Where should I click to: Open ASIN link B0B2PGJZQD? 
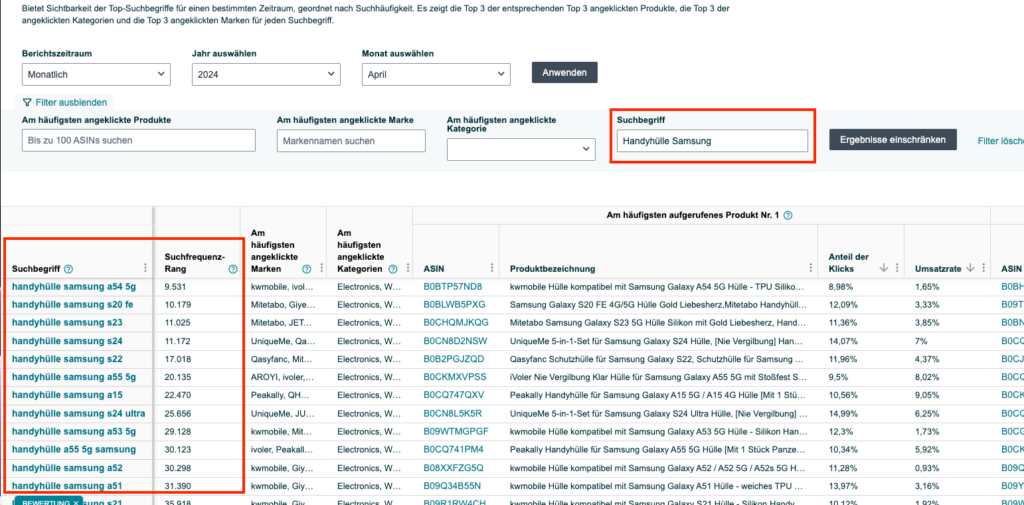tap(454, 359)
